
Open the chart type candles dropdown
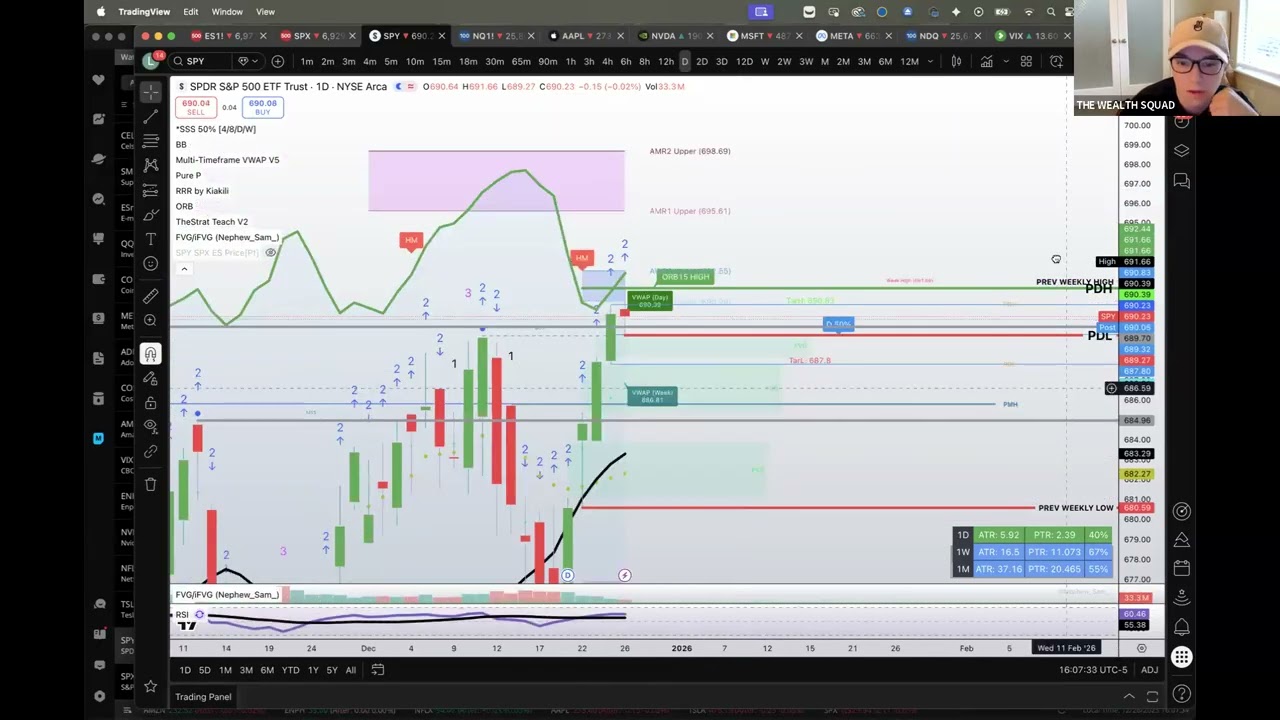tap(956, 61)
